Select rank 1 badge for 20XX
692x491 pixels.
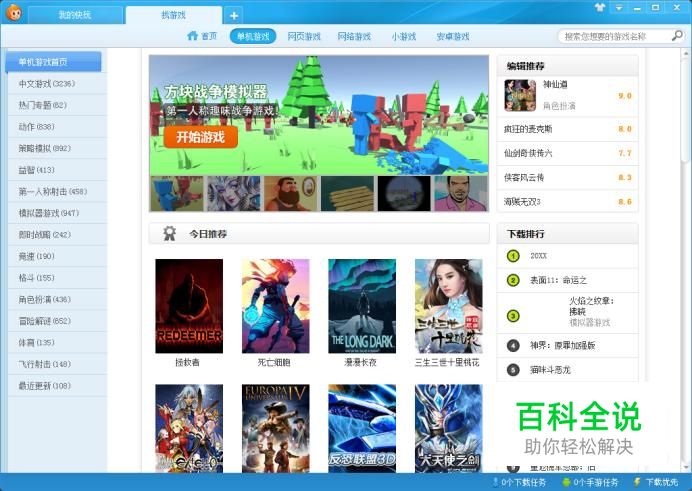tap(513, 256)
